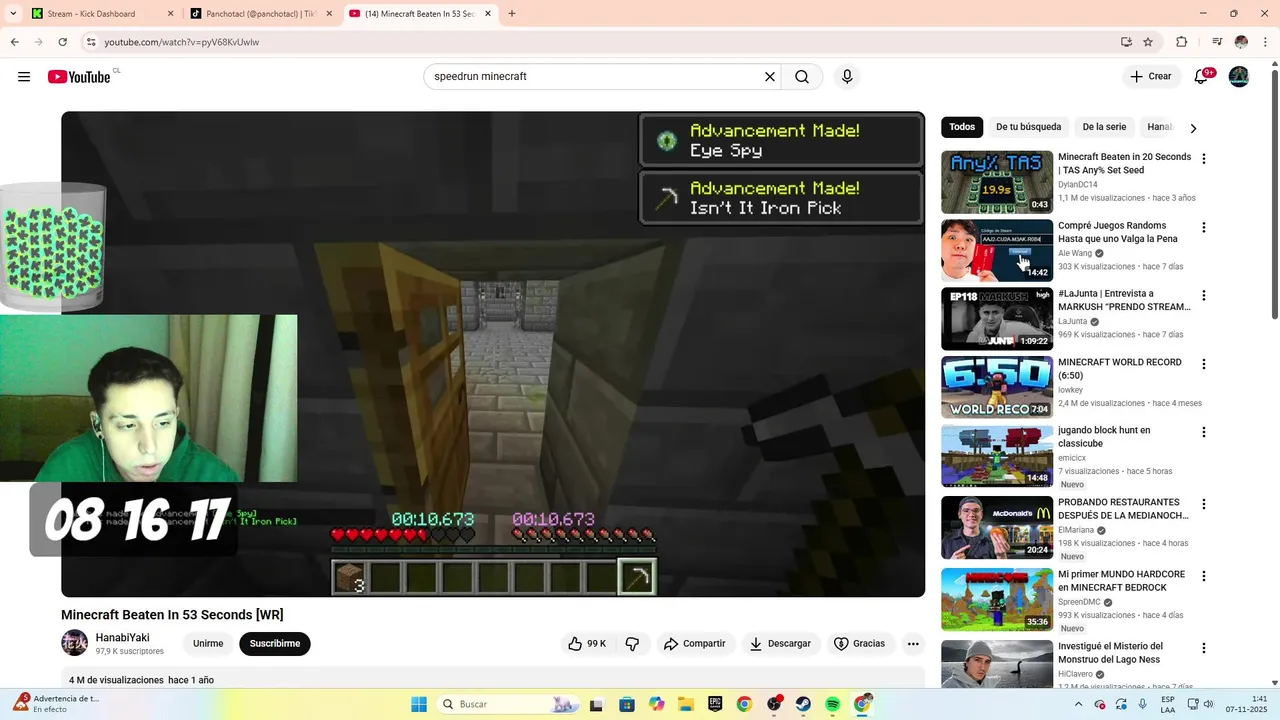The height and width of the screenshot is (720, 1280).
Task: Open more actions menu below video
Action: pos(913,644)
